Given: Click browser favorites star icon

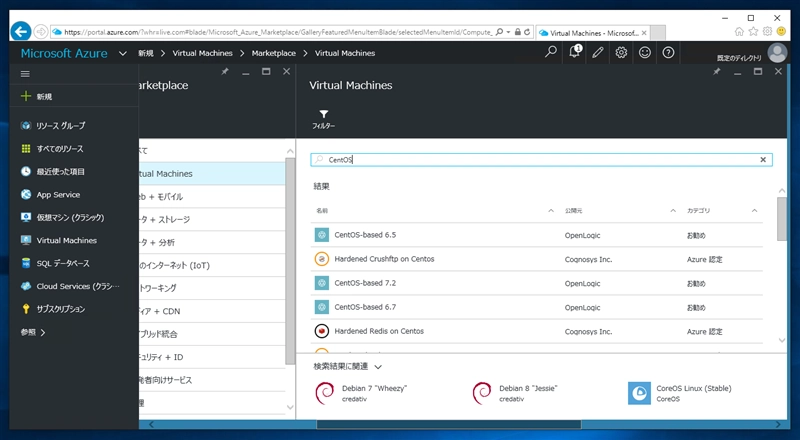Looking at the screenshot, I should [753, 32].
